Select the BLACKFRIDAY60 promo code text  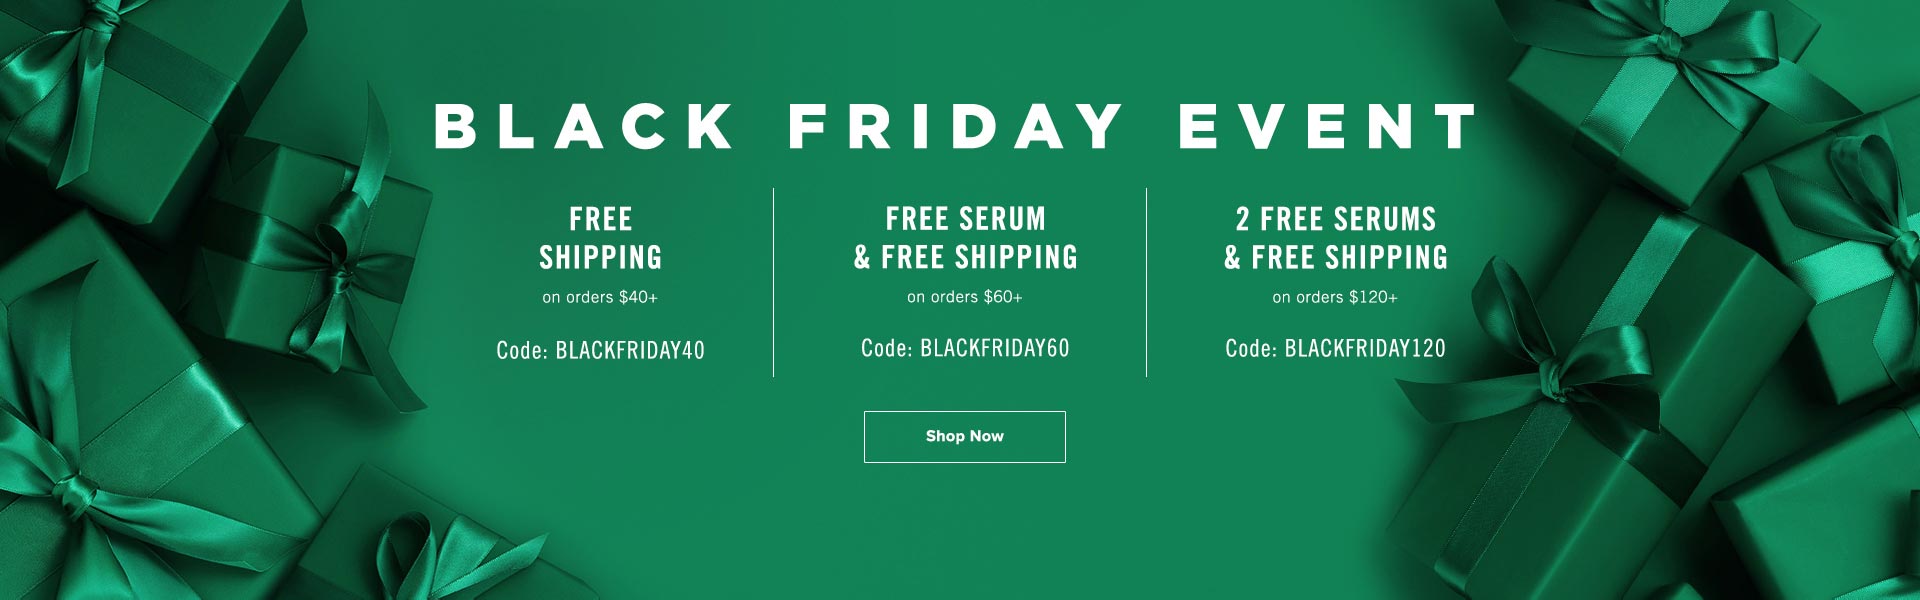[x=995, y=349]
